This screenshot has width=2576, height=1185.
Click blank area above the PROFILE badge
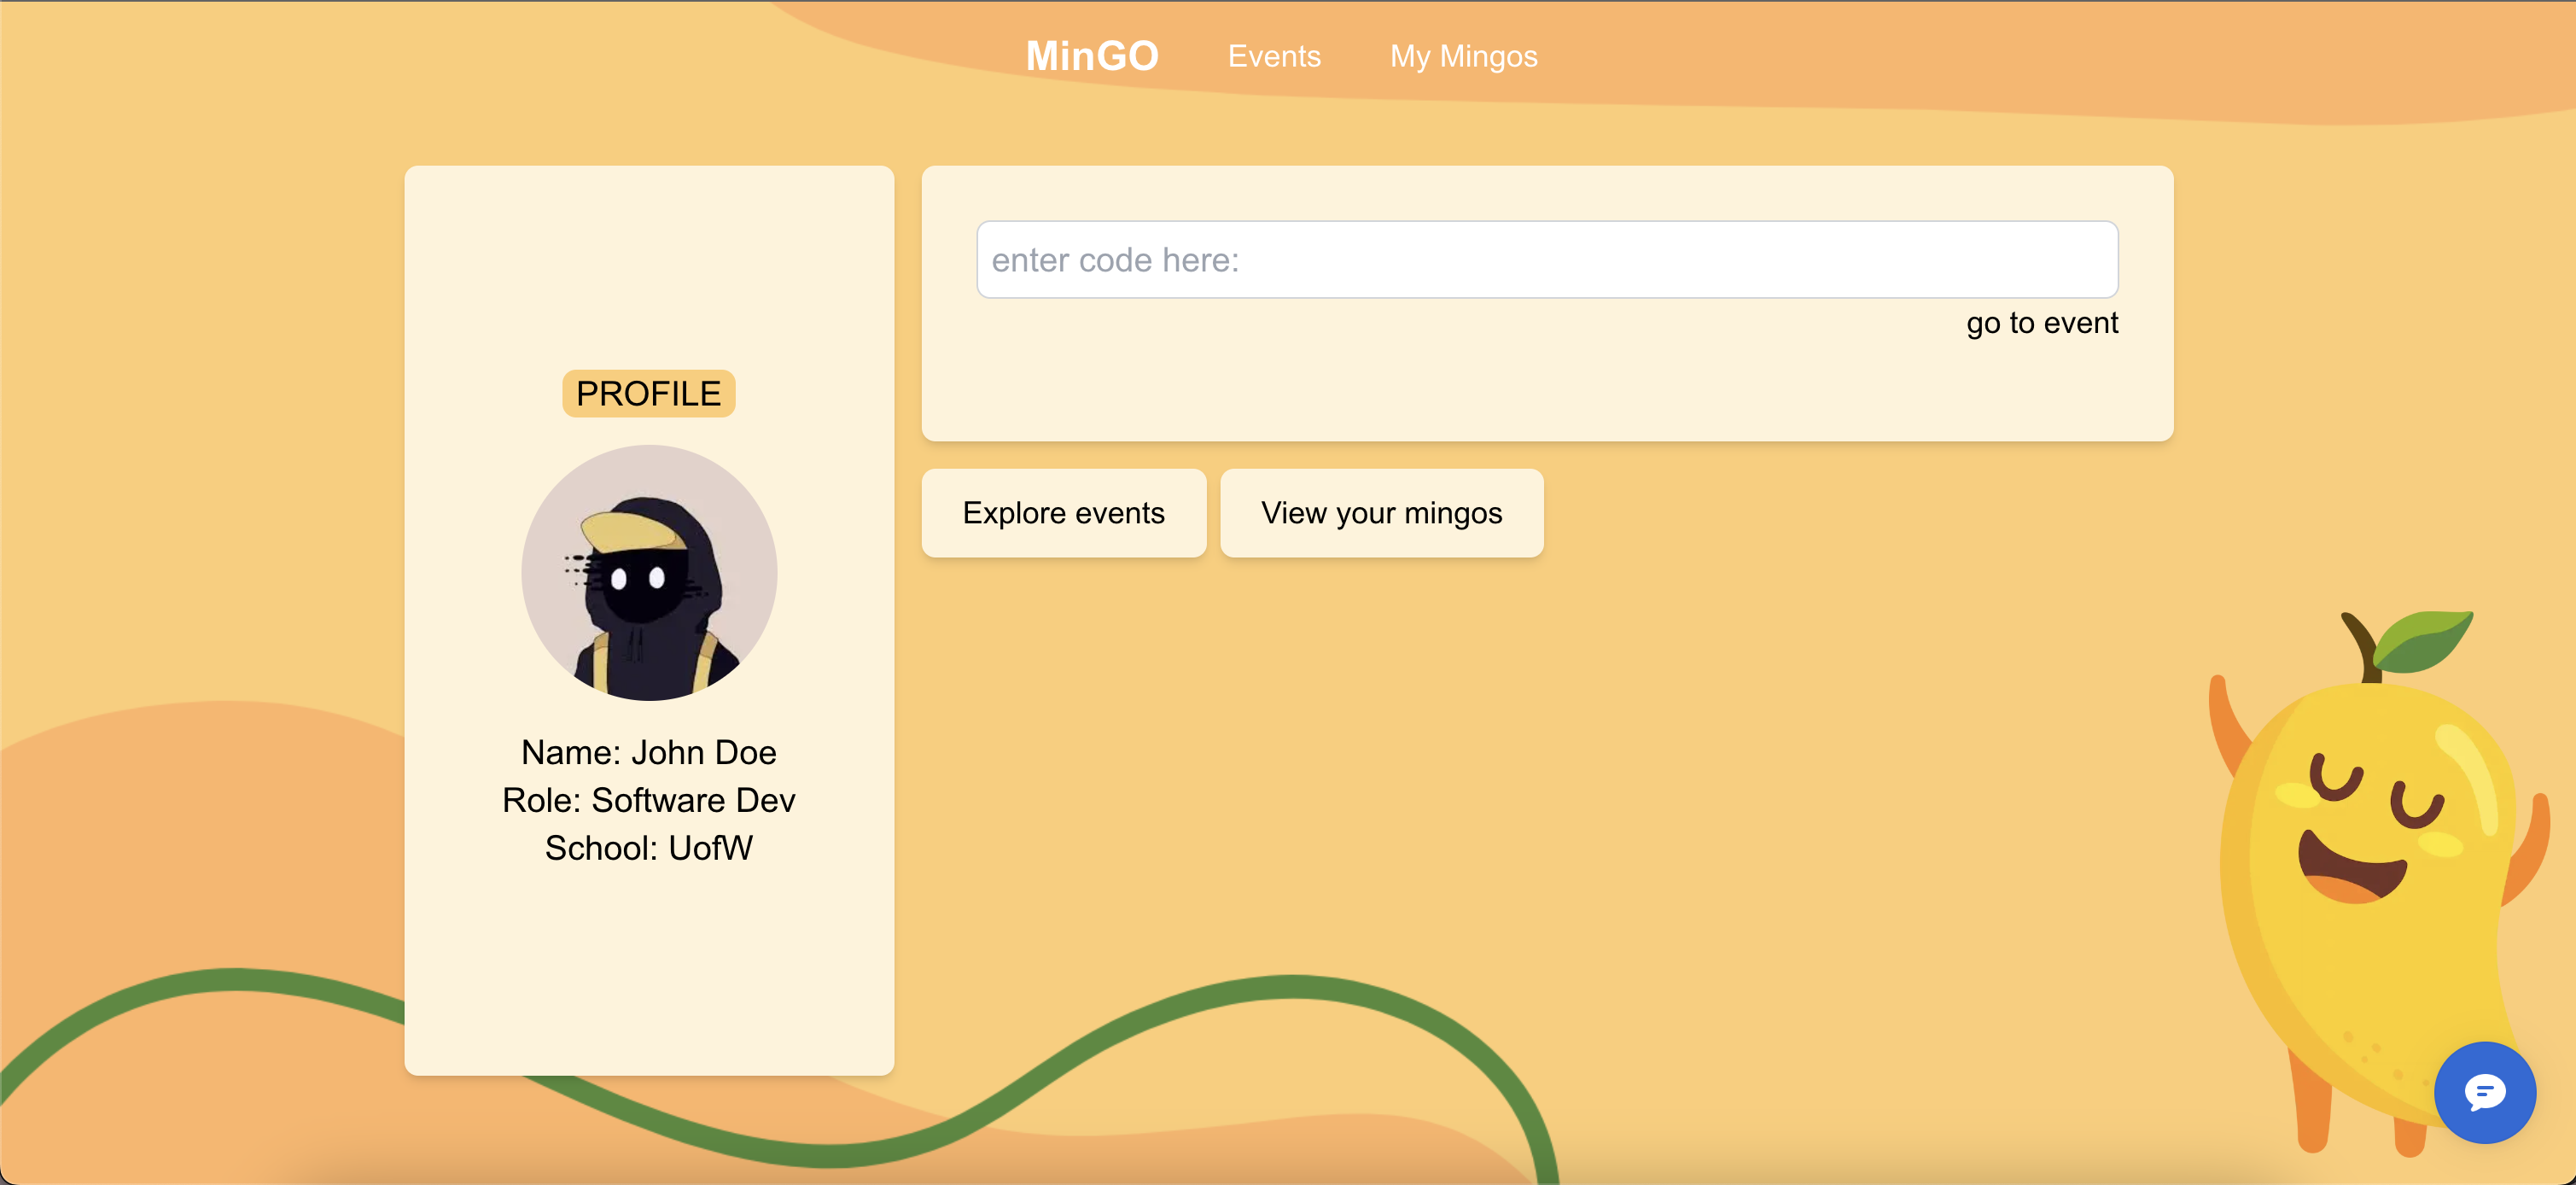pyautogui.click(x=648, y=270)
